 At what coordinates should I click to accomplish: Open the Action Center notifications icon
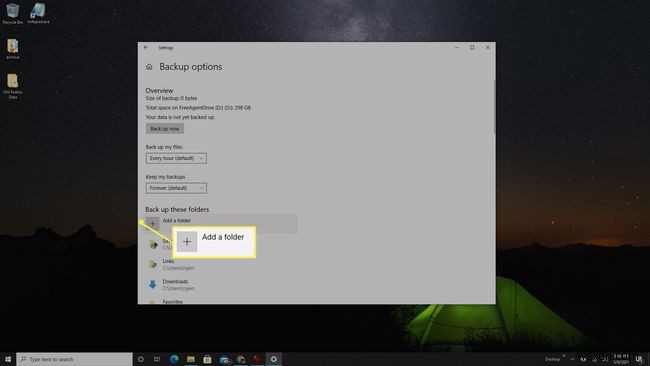coord(639,359)
